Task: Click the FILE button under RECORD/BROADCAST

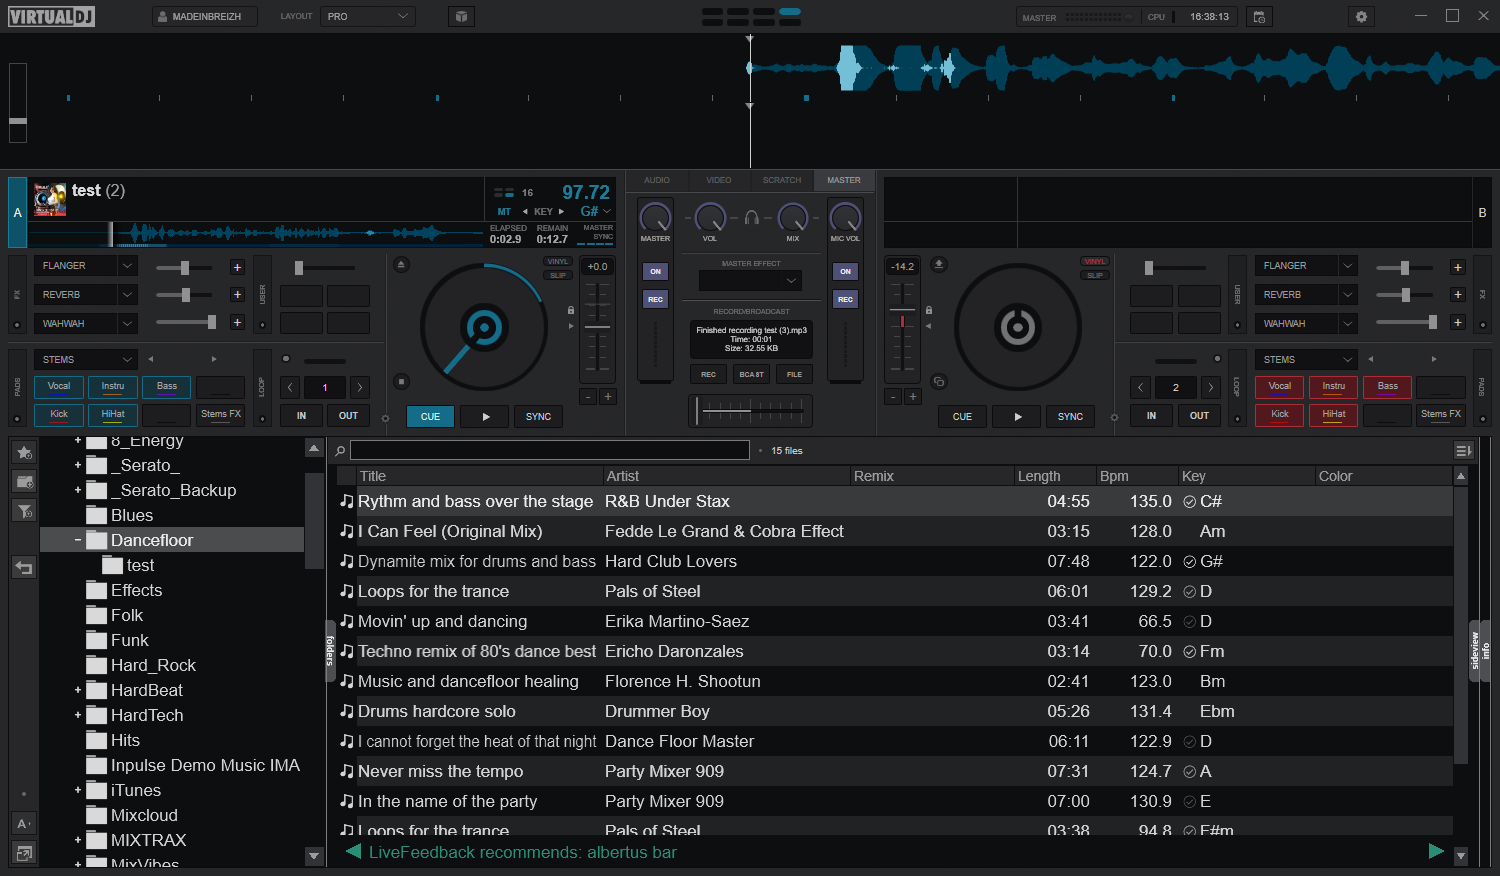Action: [794, 375]
